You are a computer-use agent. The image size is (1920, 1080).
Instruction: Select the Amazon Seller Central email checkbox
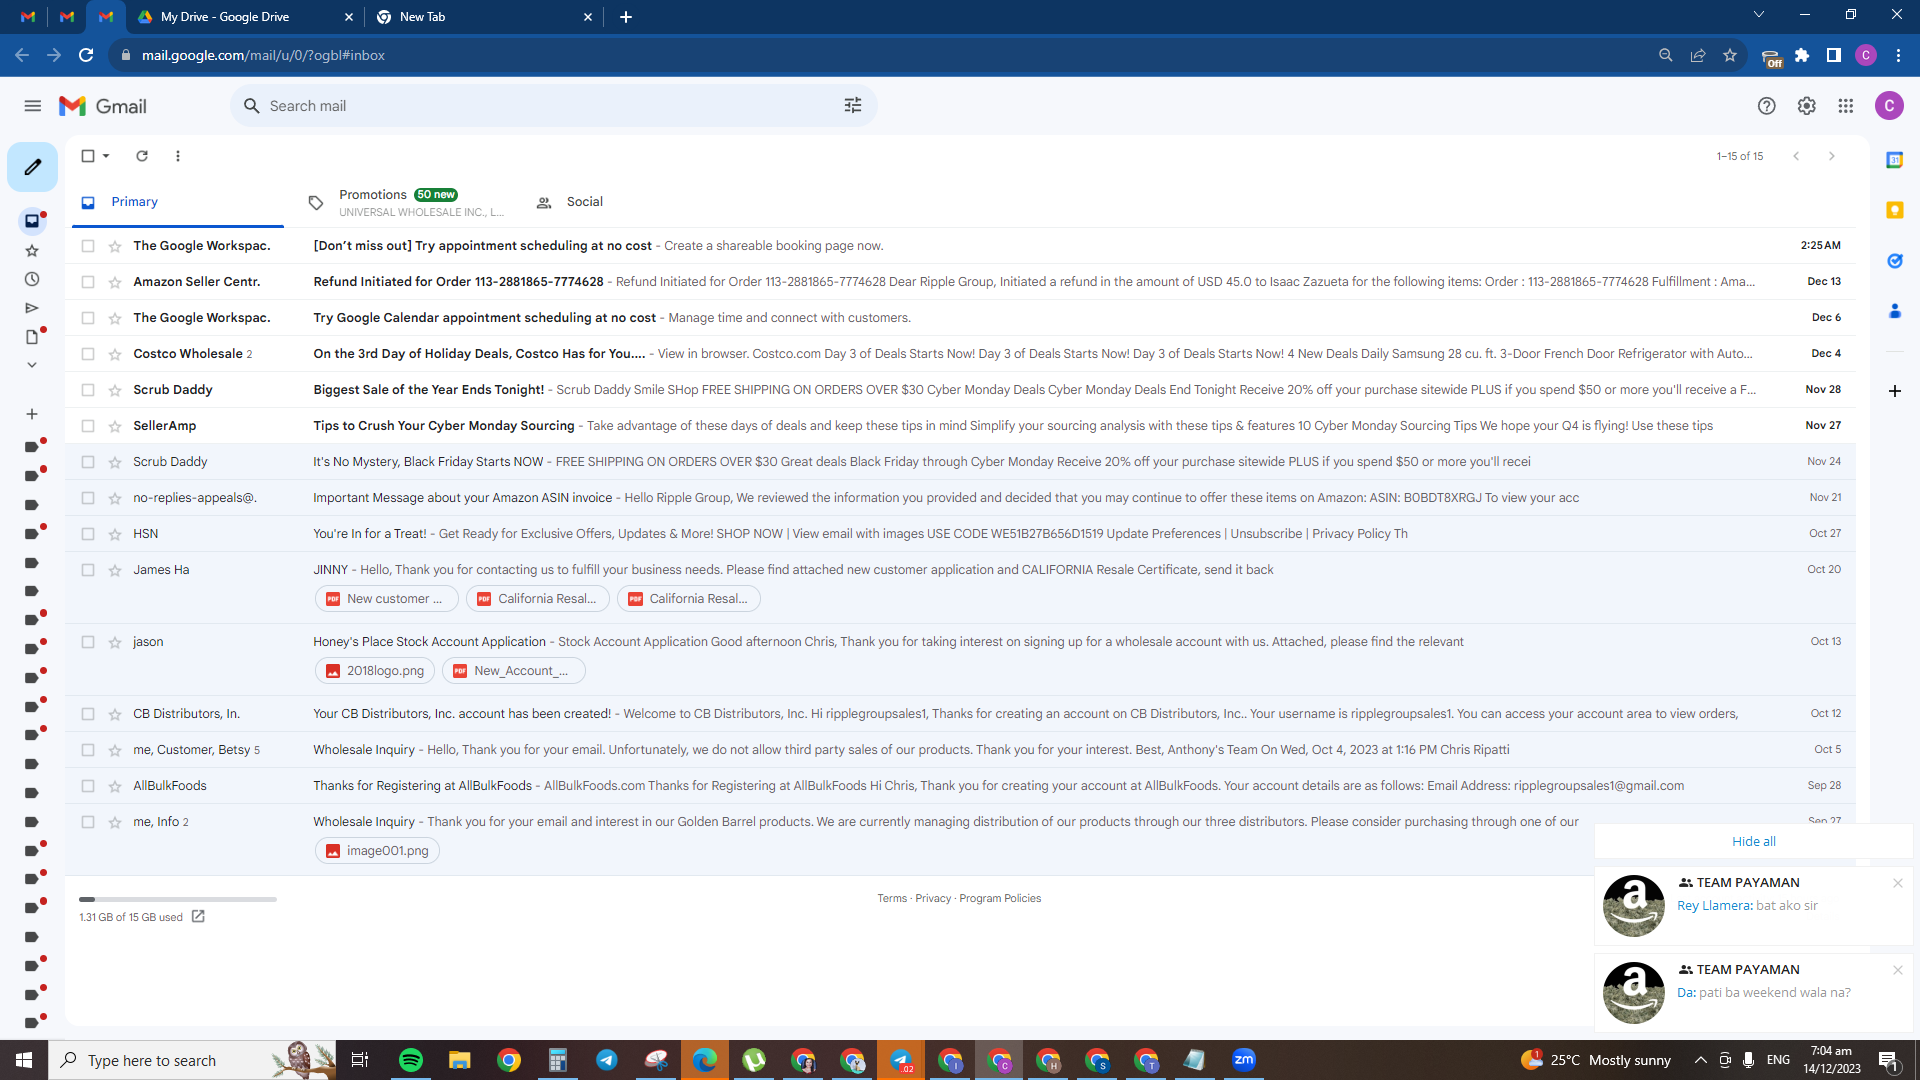88,282
